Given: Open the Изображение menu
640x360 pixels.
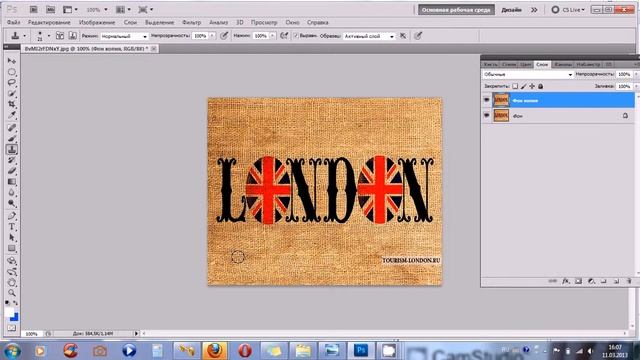Looking at the screenshot, I should 97,22.
